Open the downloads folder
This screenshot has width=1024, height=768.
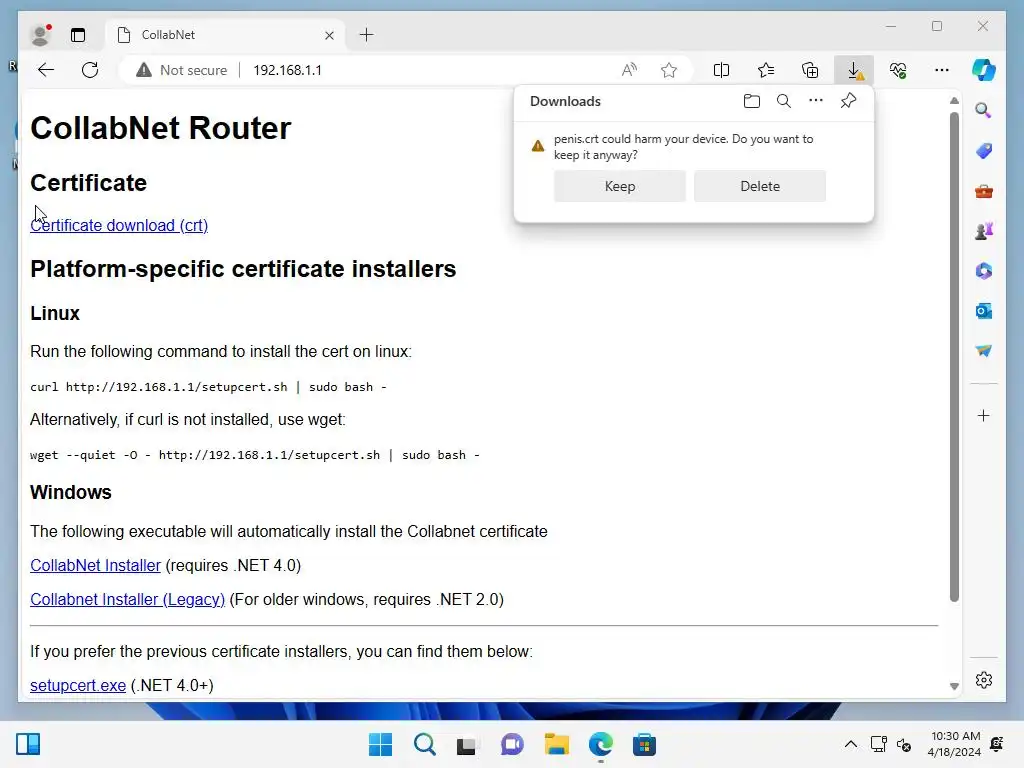coord(752,101)
